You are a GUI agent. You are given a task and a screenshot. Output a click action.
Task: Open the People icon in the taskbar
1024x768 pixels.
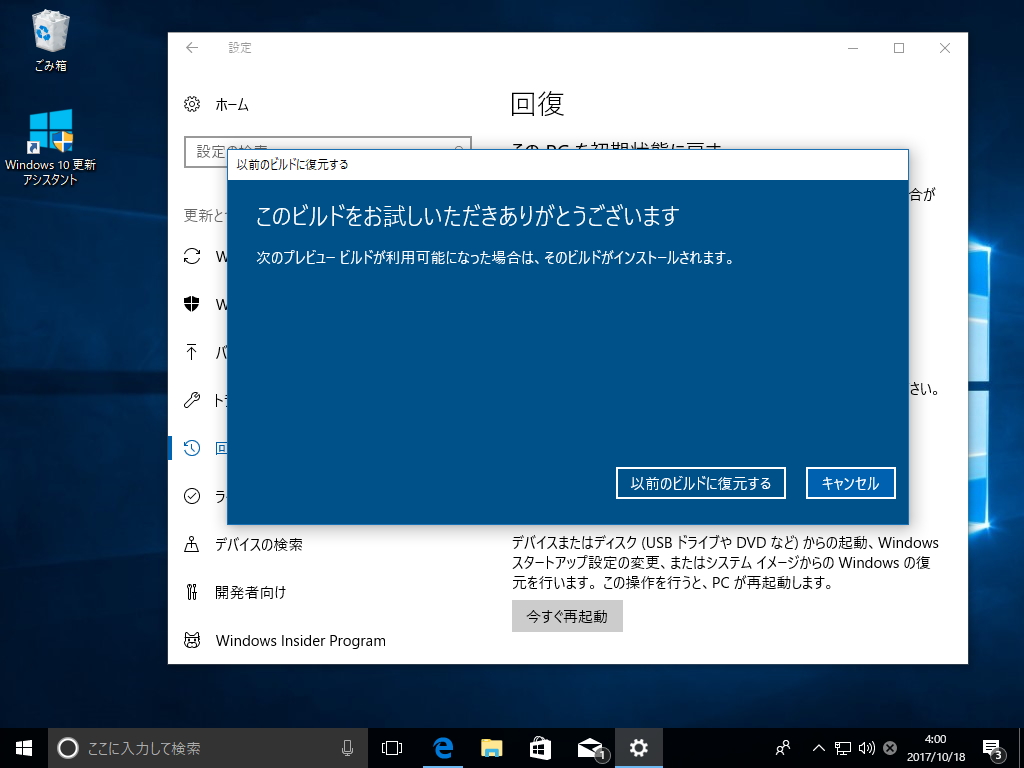click(783, 747)
